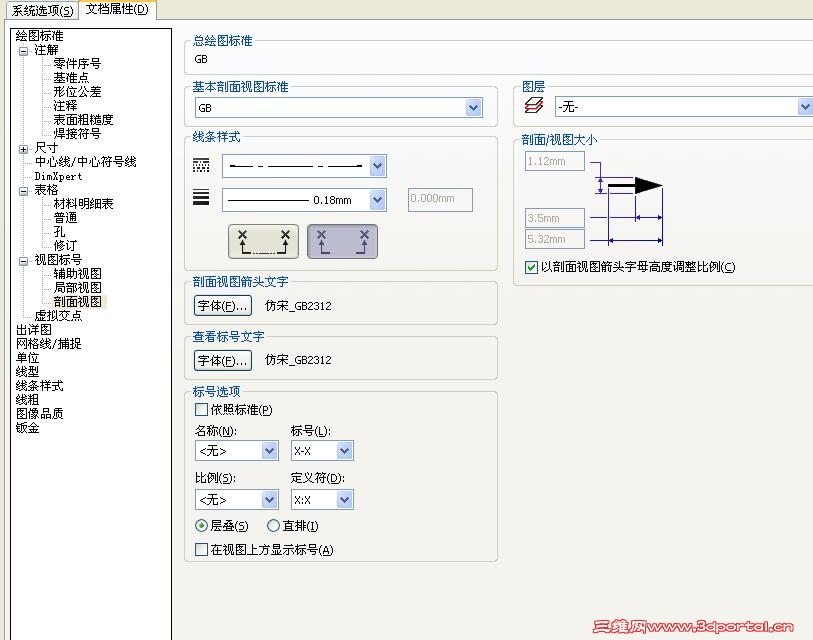Open 线条样式 settings in tree
The image size is (813, 640).
pos(39,386)
